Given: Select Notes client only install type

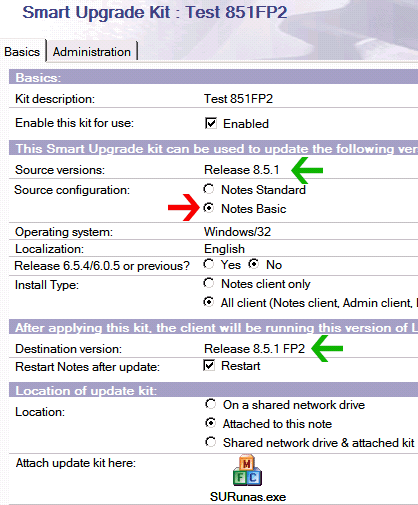Looking at the screenshot, I should click(x=209, y=283).
